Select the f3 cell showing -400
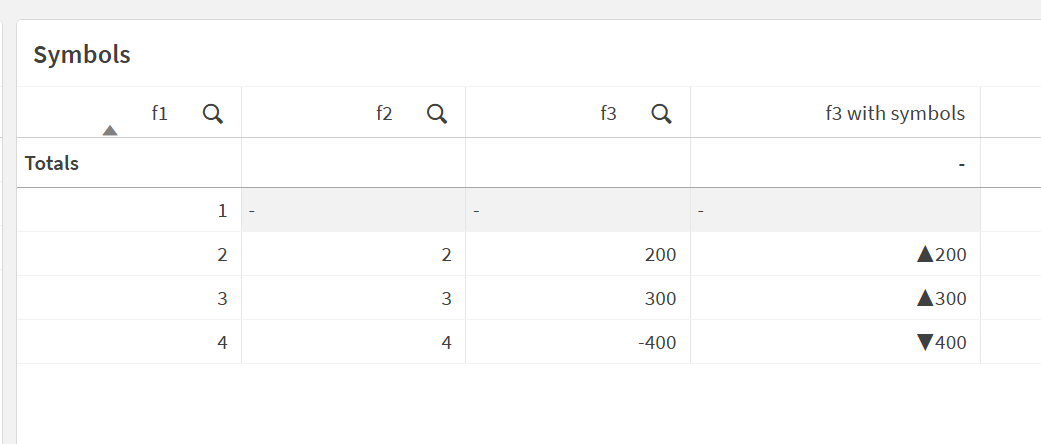Image resolution: width=1041 pixels, height=444 pixels. click(x=578, y=342)
